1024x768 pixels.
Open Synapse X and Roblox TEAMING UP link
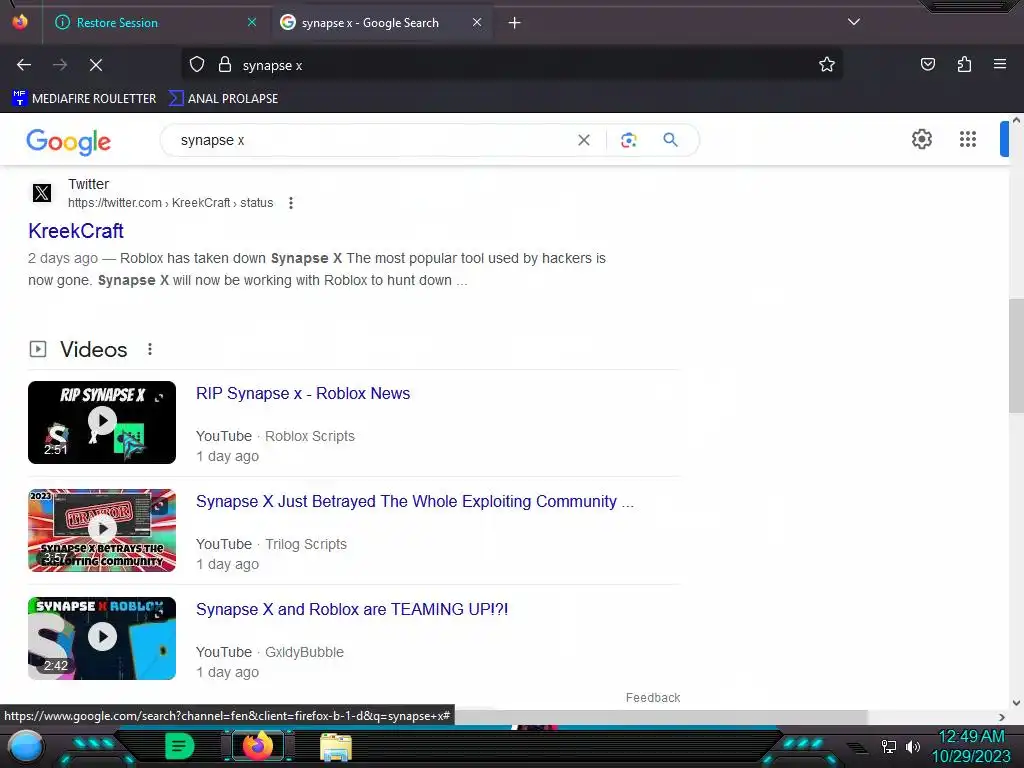pos(352,609)
